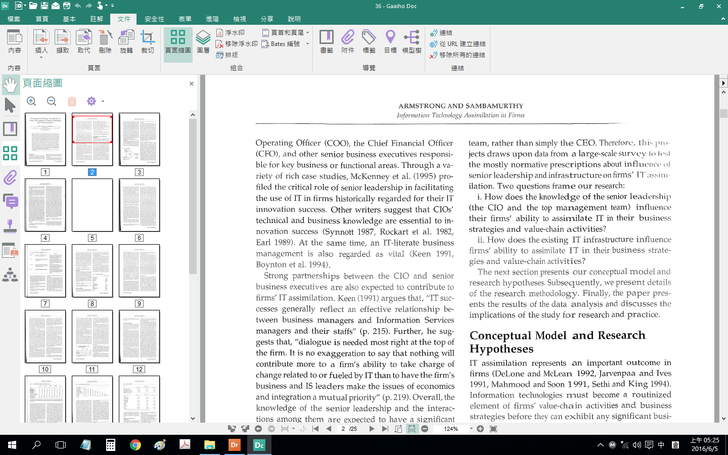Open the 附件 (Attachments) paperclip icon in ribbon
The height and width of the screenshot is (455, 728).
point(347,41)
